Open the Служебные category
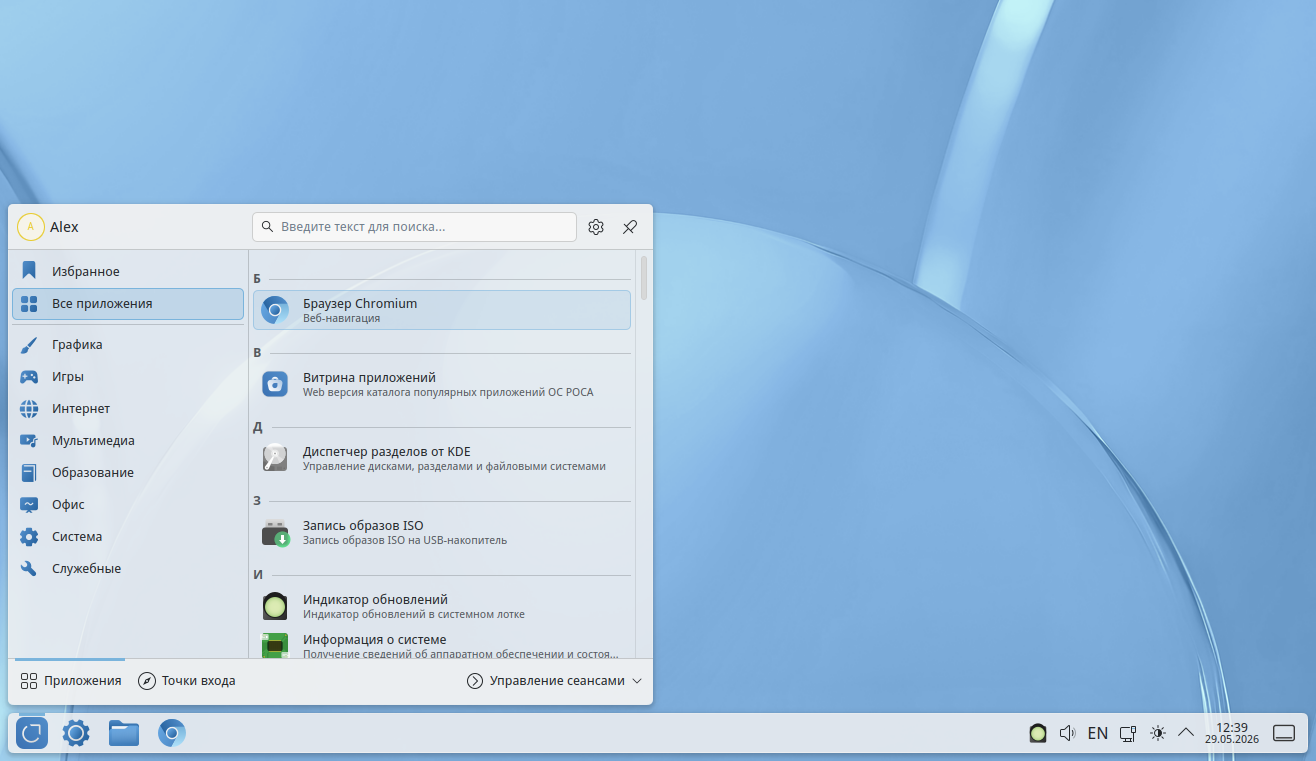The image size is (1316, 761). pos(128,569)
